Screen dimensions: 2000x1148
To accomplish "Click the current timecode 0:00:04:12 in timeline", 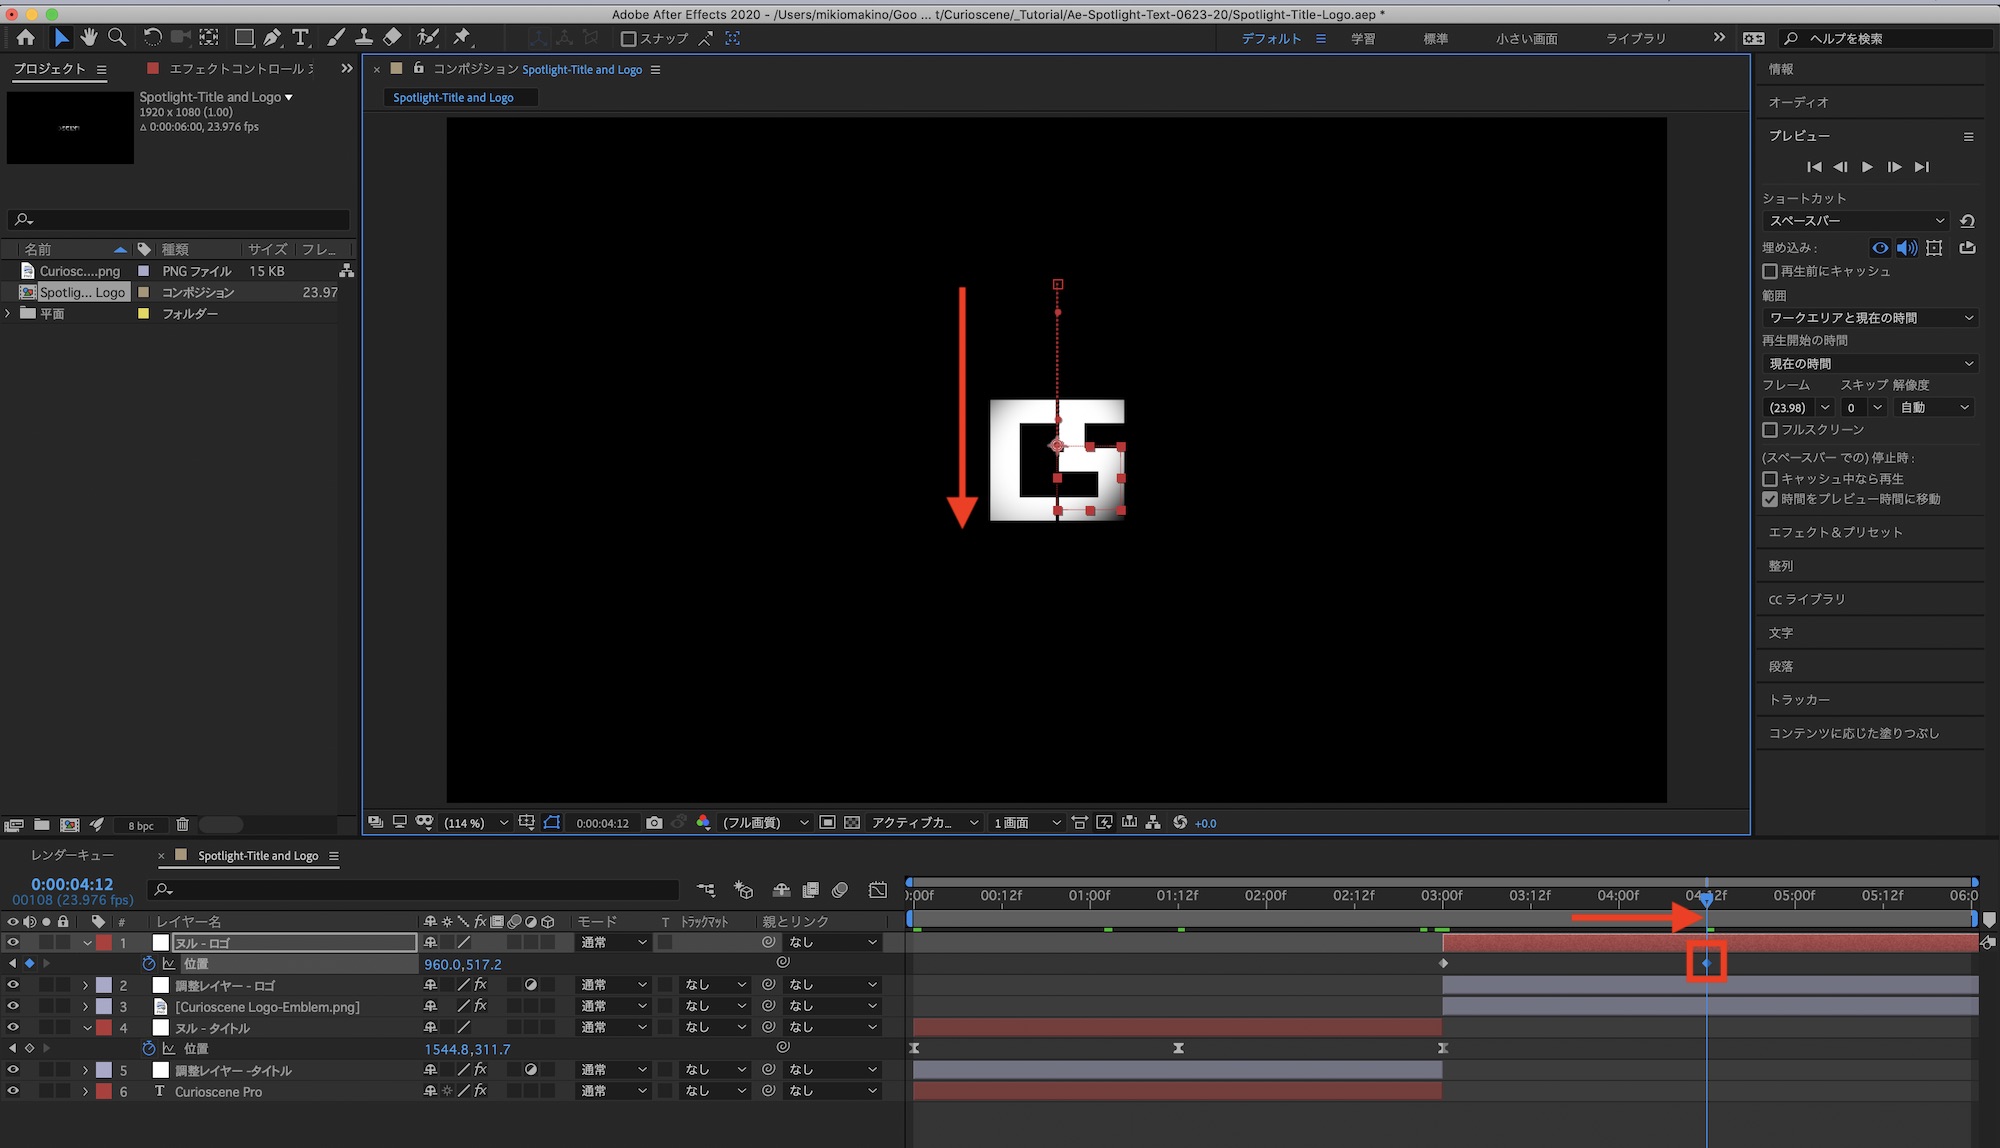I will tap(72, 884).
